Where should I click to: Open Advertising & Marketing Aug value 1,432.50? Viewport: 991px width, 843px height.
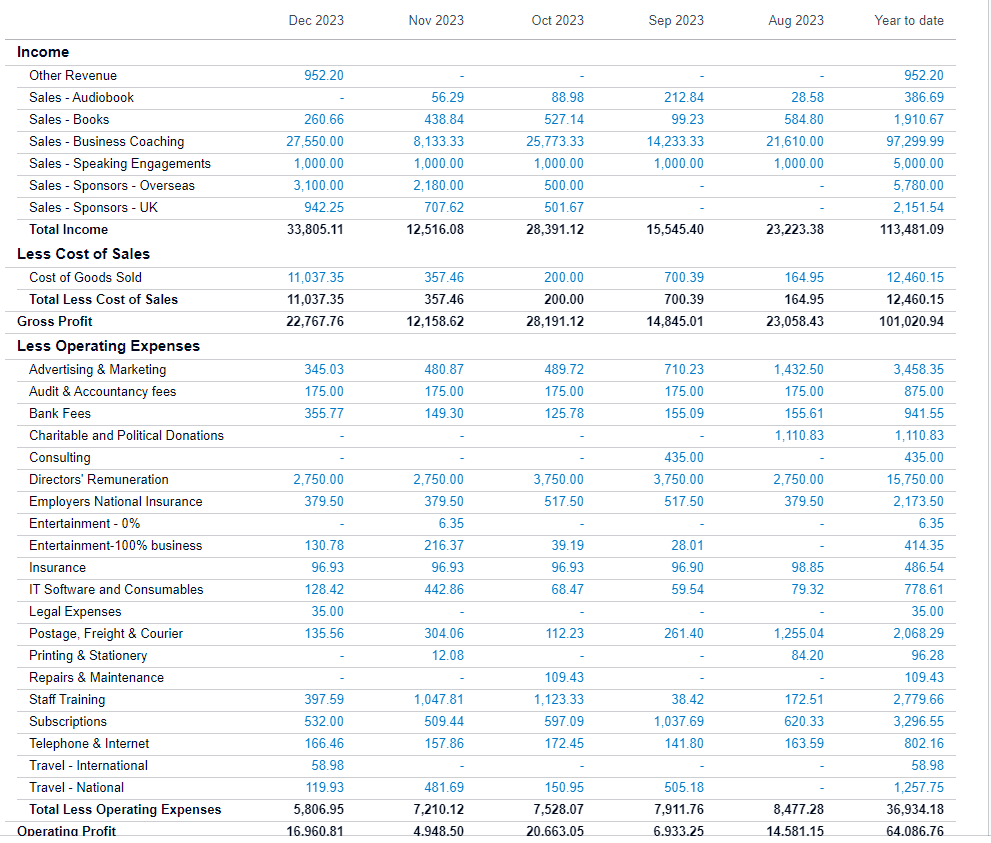(799, 370)
